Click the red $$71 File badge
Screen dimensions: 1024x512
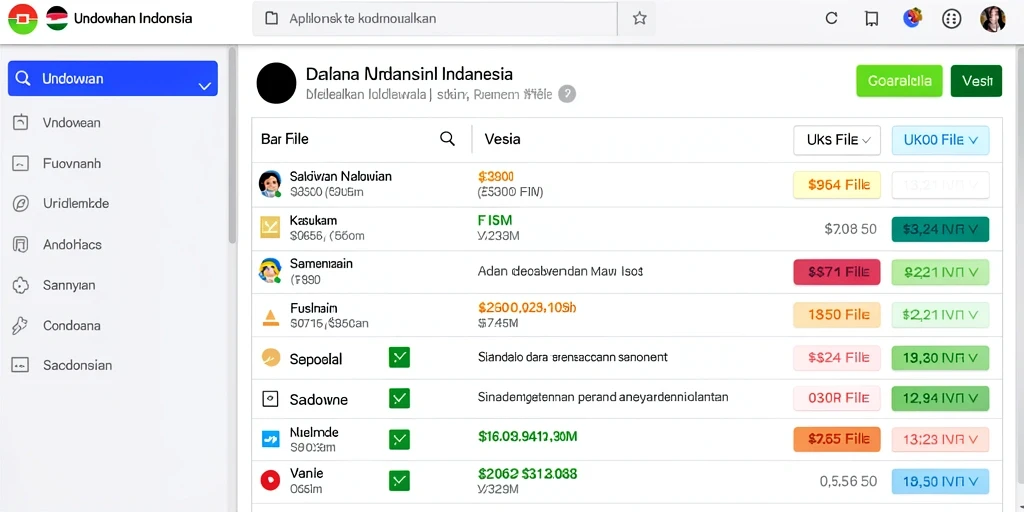coord(837,272)
